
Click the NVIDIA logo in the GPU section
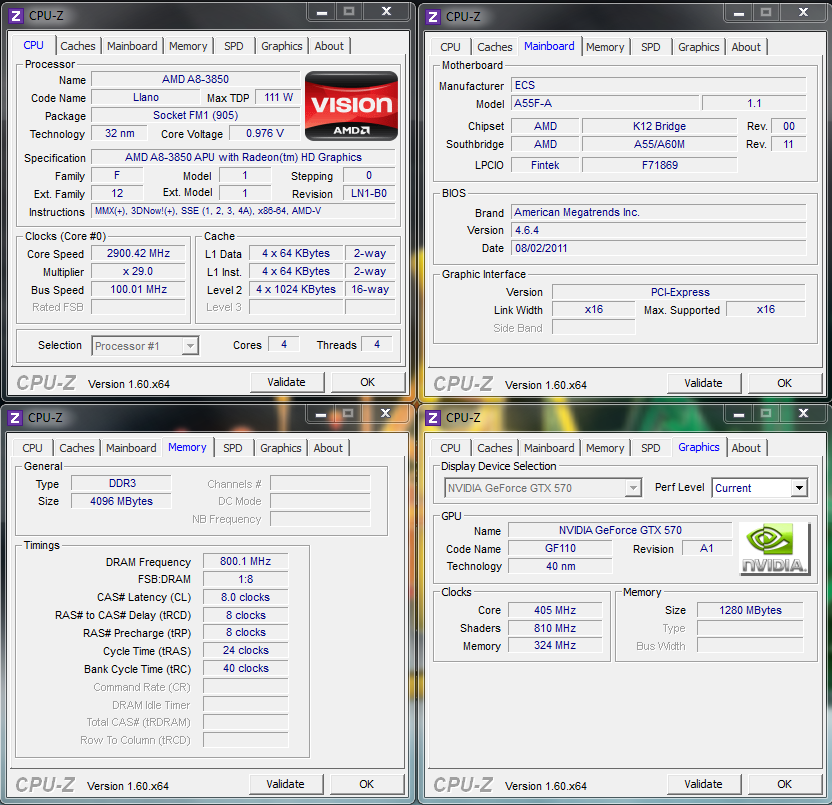[x=774, y=549]
